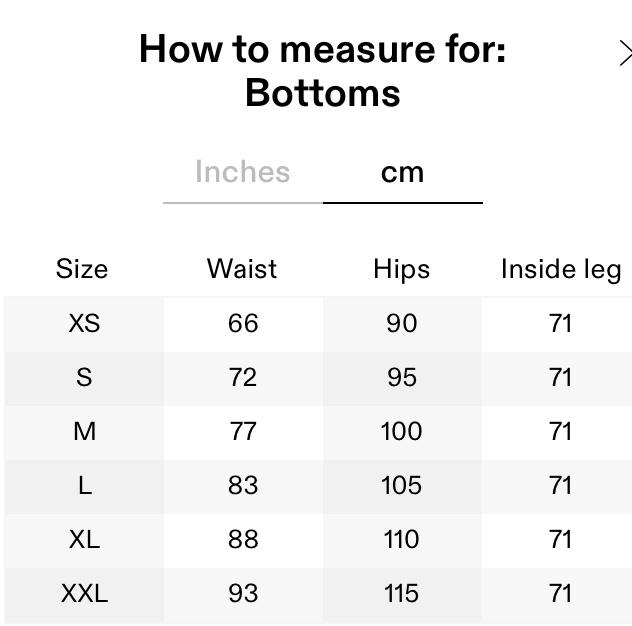This screenshot has width=632, height=626.
Task: Select the M size row label
Action: click(84, 431)
